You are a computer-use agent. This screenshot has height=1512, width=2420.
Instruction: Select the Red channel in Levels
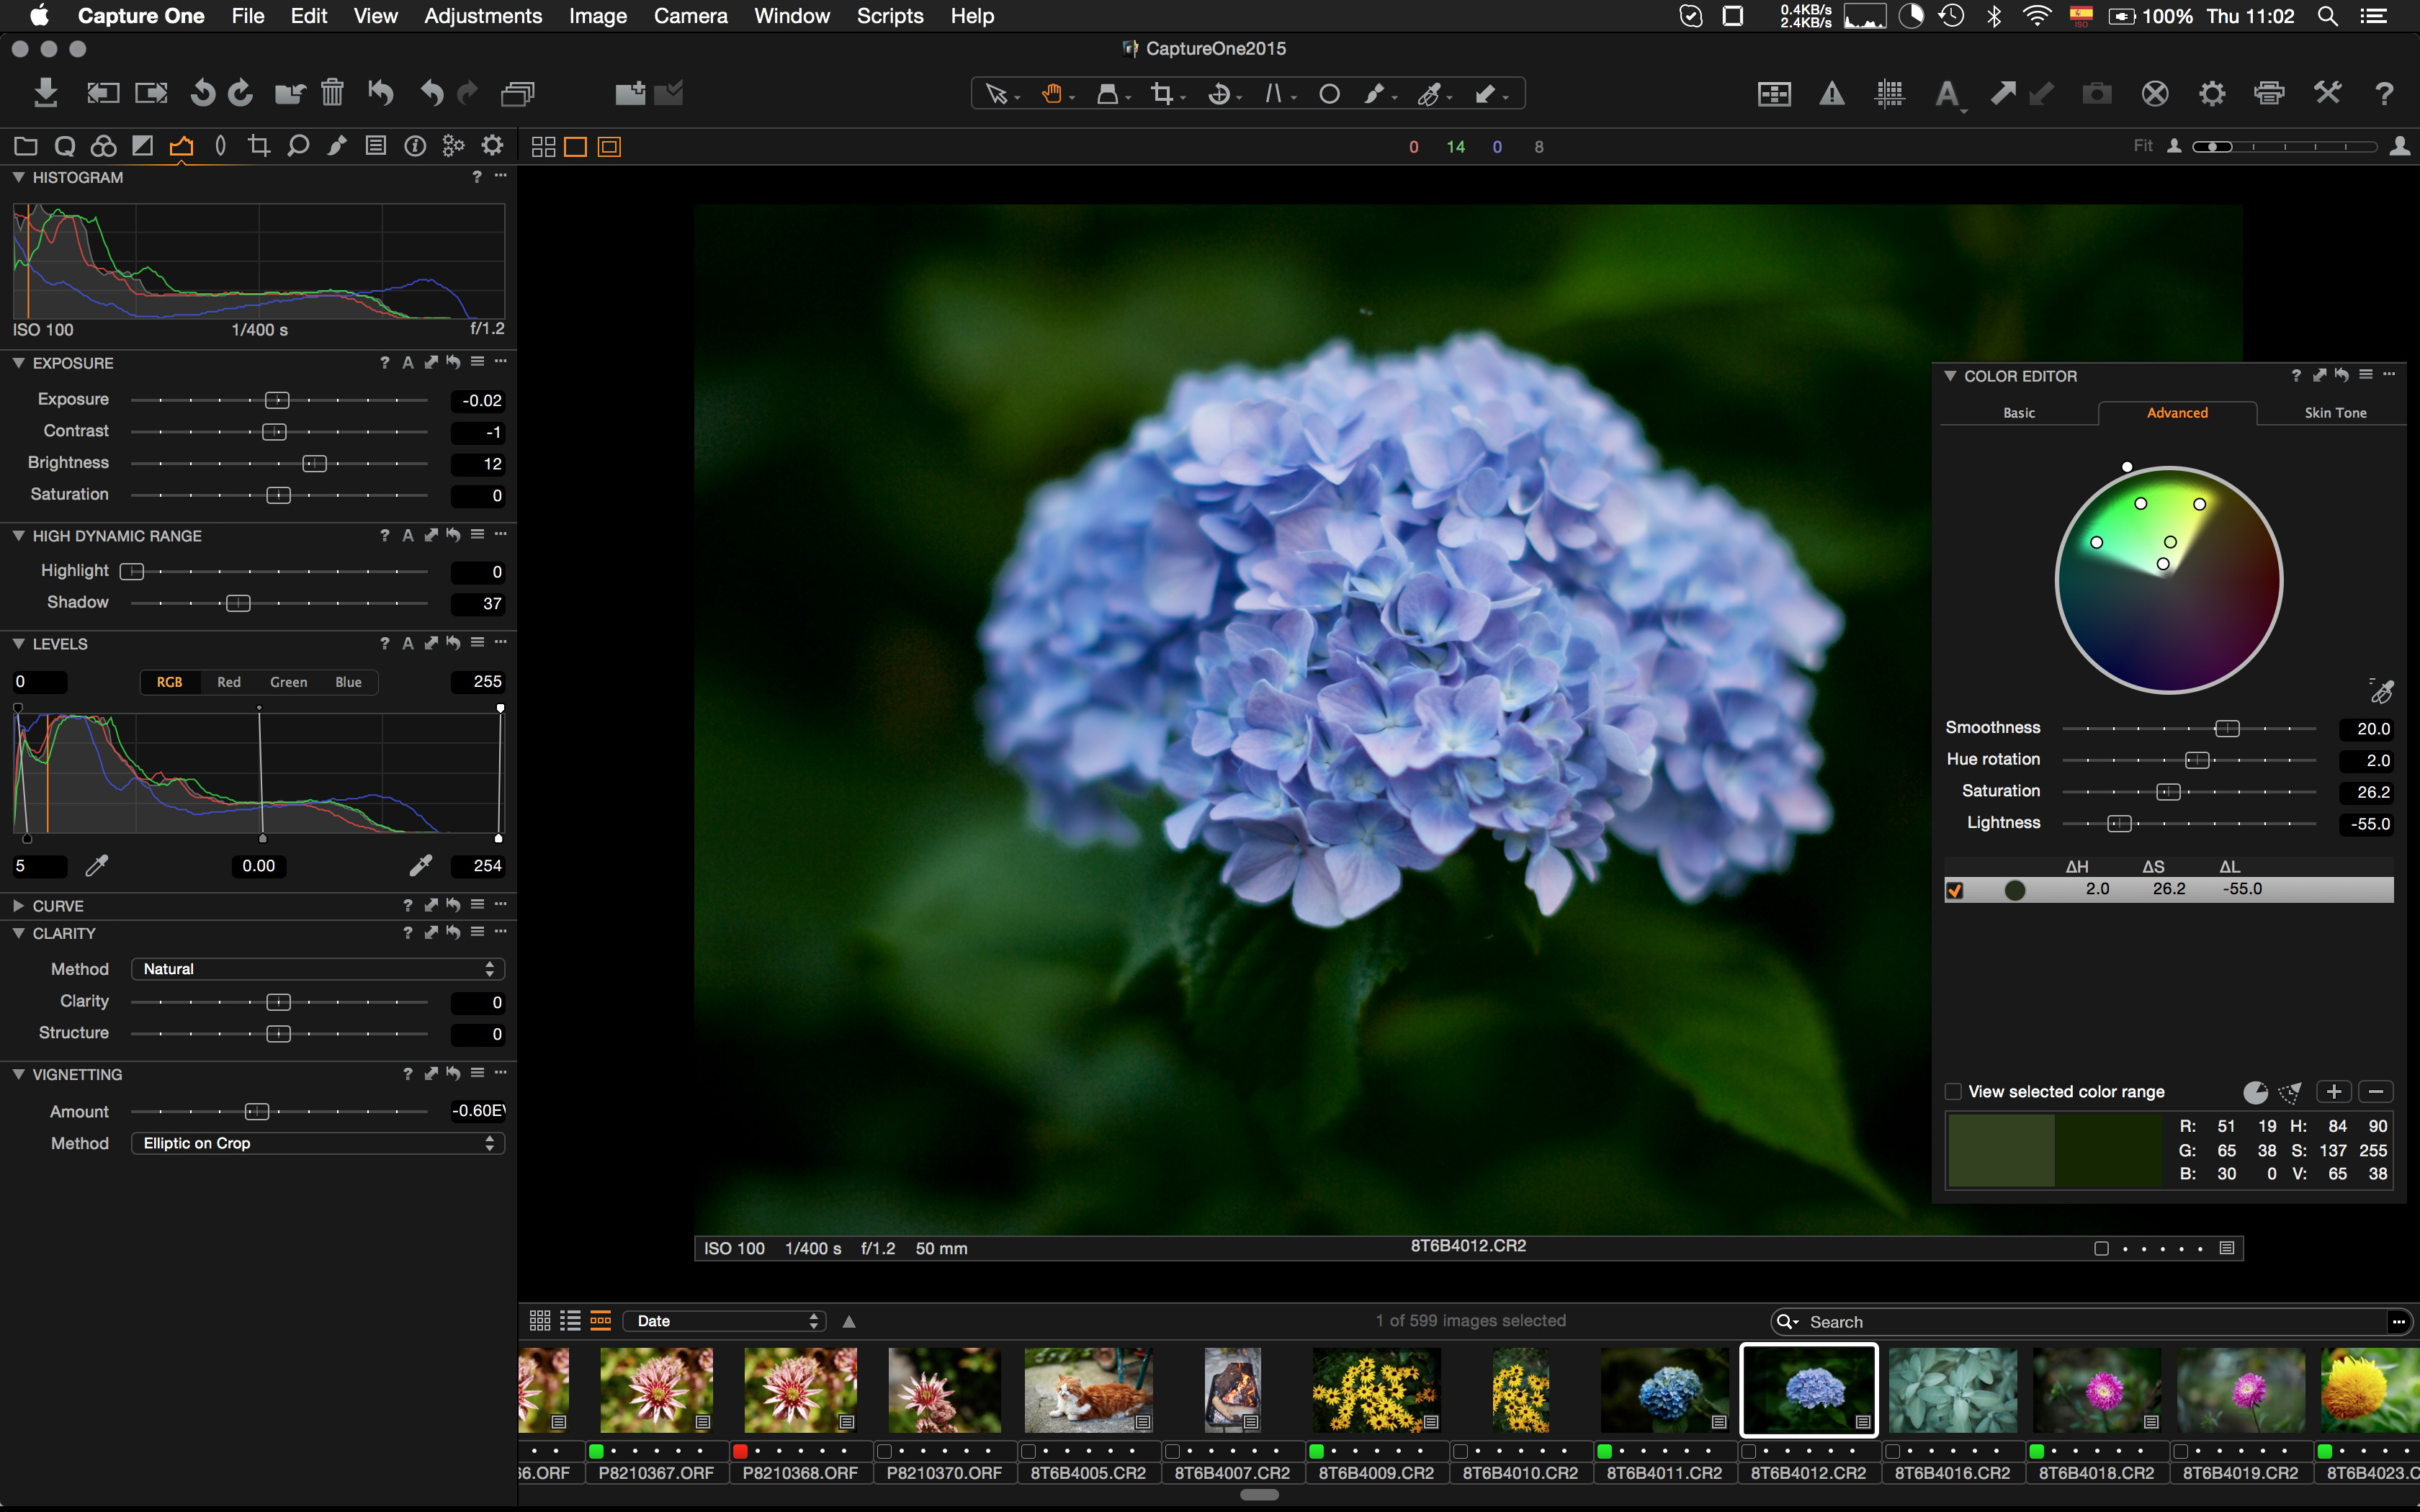(229, 682)
